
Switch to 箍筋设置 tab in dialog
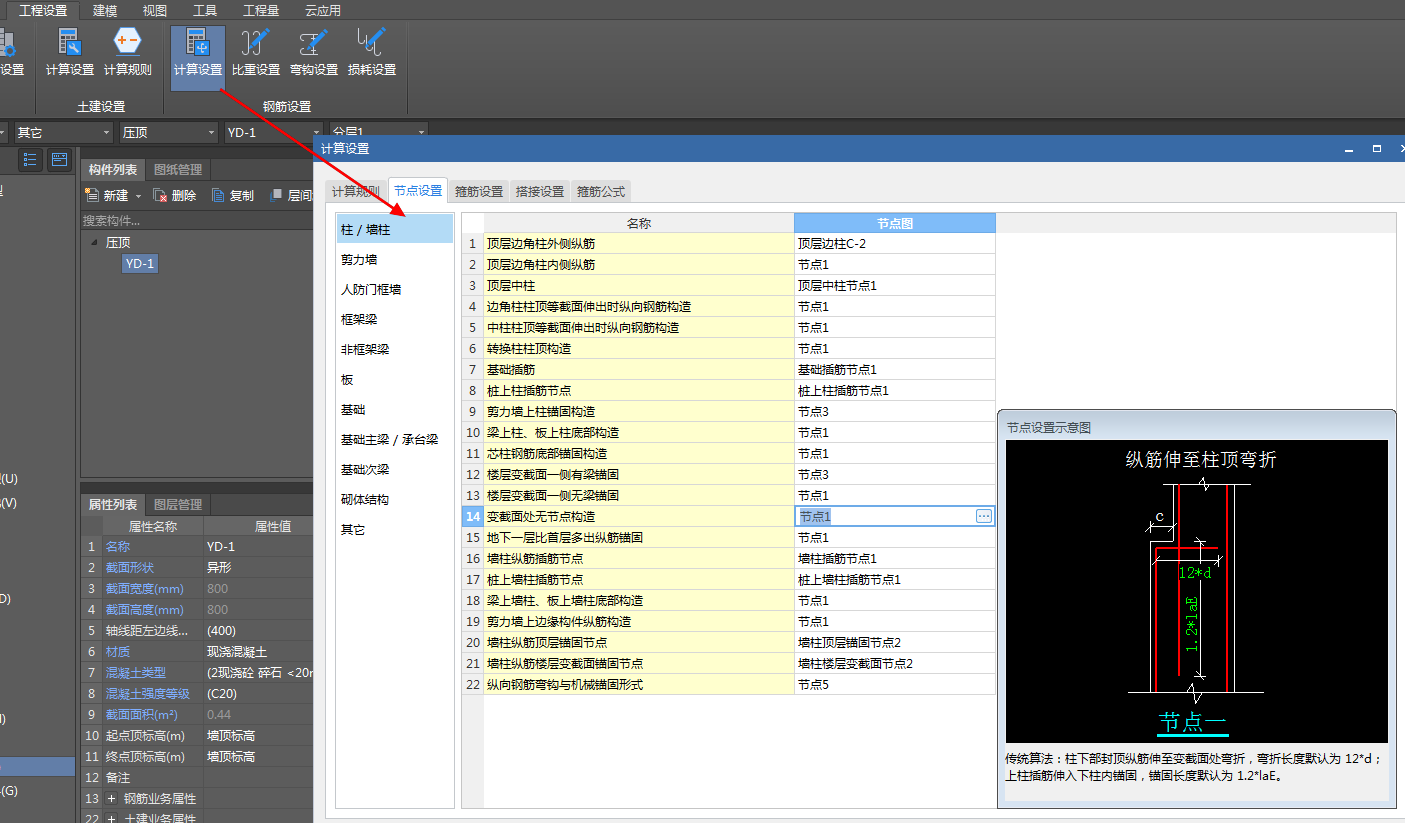coord(479,191)
